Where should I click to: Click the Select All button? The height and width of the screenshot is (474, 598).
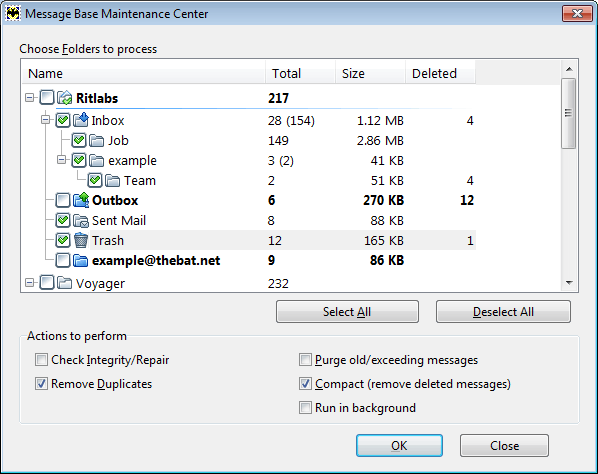click(x=347, y=312)
